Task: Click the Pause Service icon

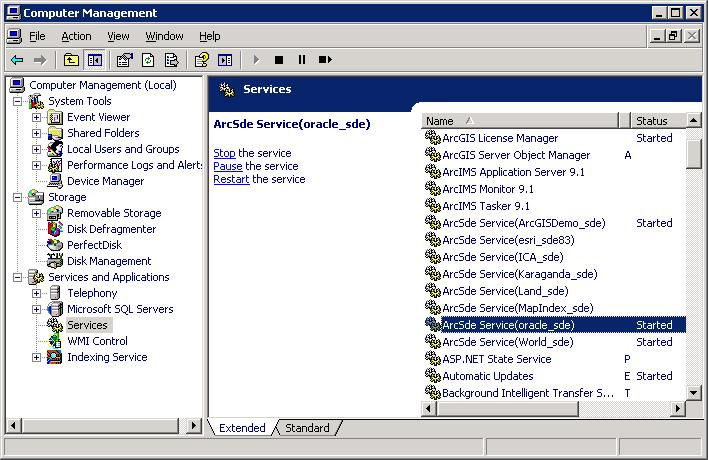Action: click(x=302, y=60)
